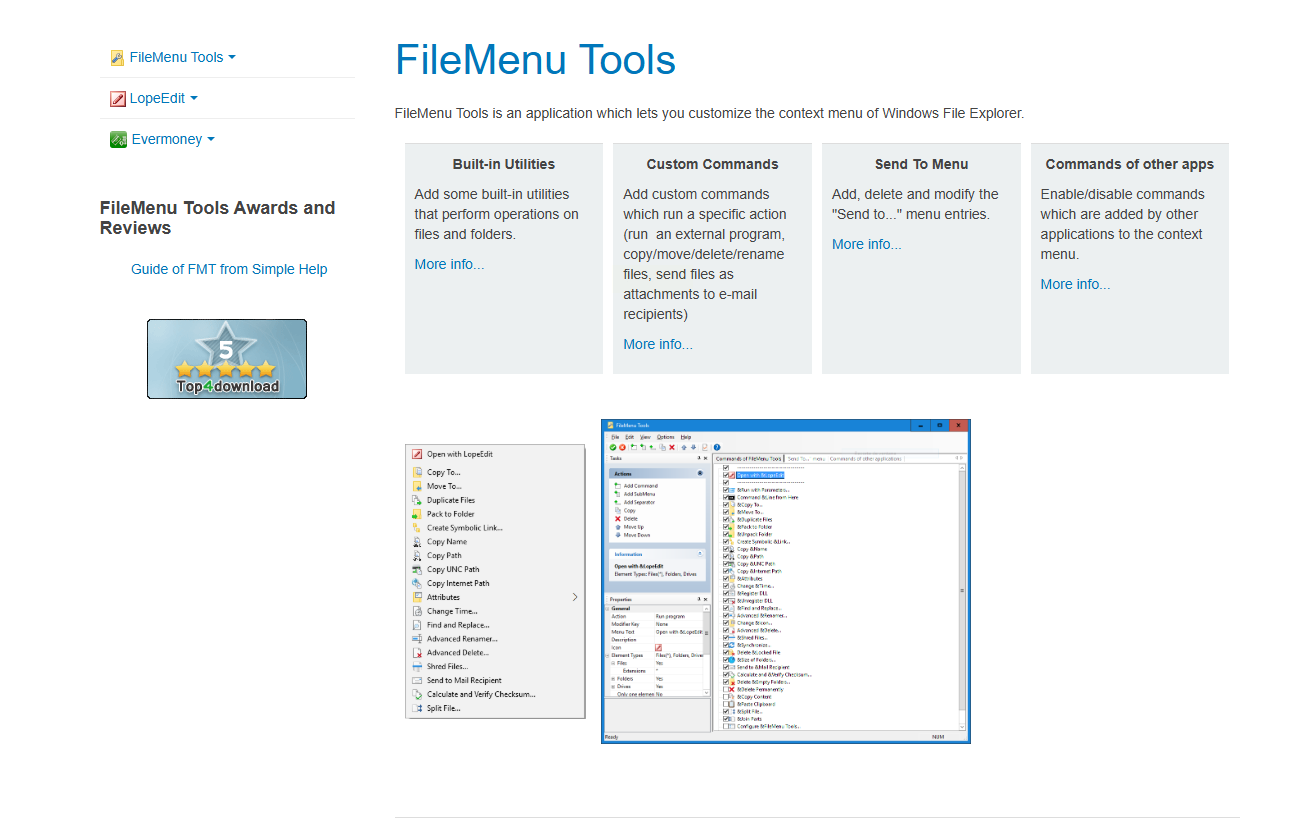The width and height of the screenshot is (1304, 820).
Task: Click the Pack to Folder icon in context menu
Action: pos(417,514)
